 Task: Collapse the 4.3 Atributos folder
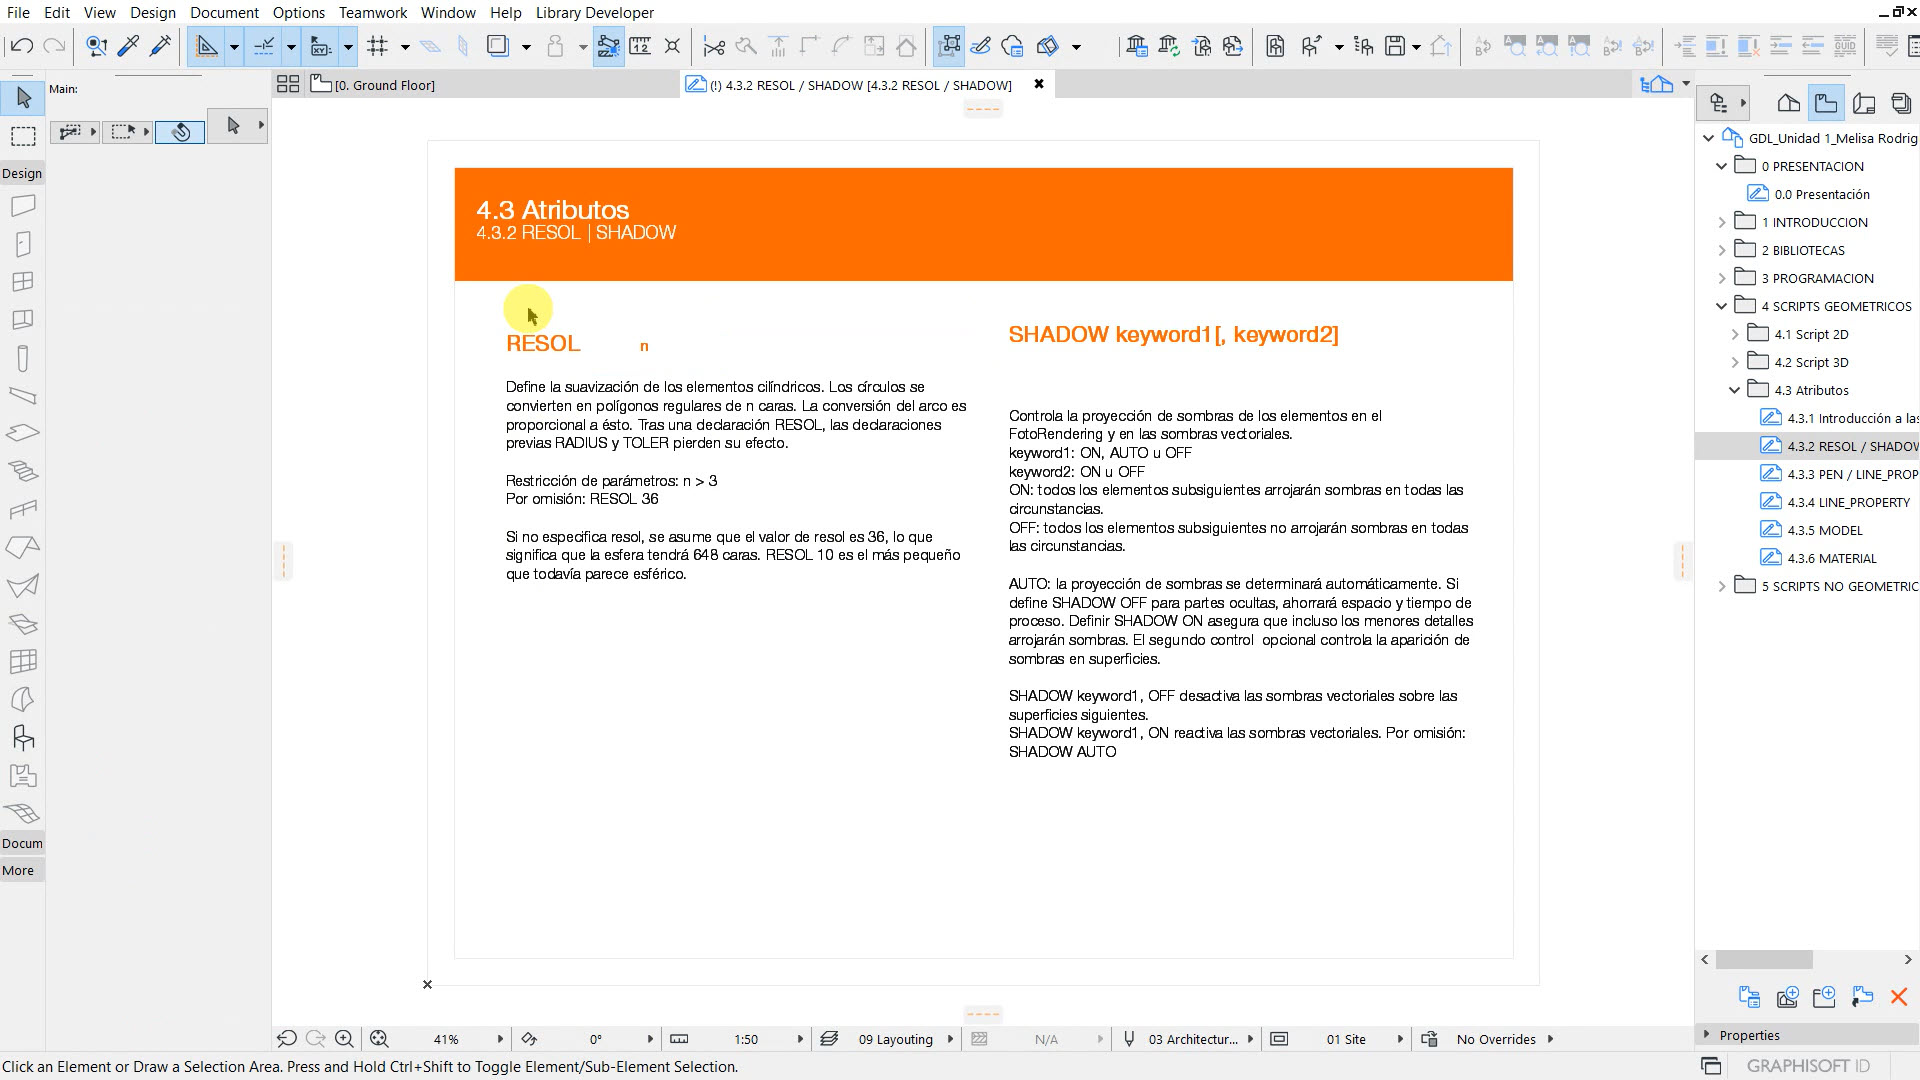click(x=1735, y=390)
